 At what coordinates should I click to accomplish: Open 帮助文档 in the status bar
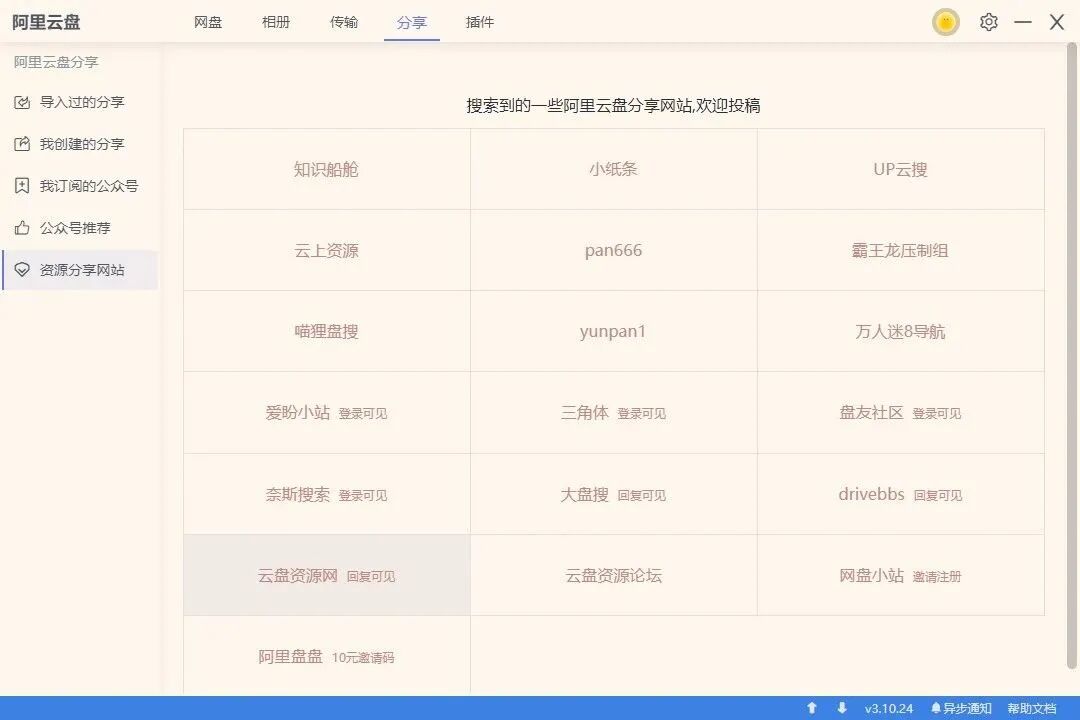point(1032,708)
